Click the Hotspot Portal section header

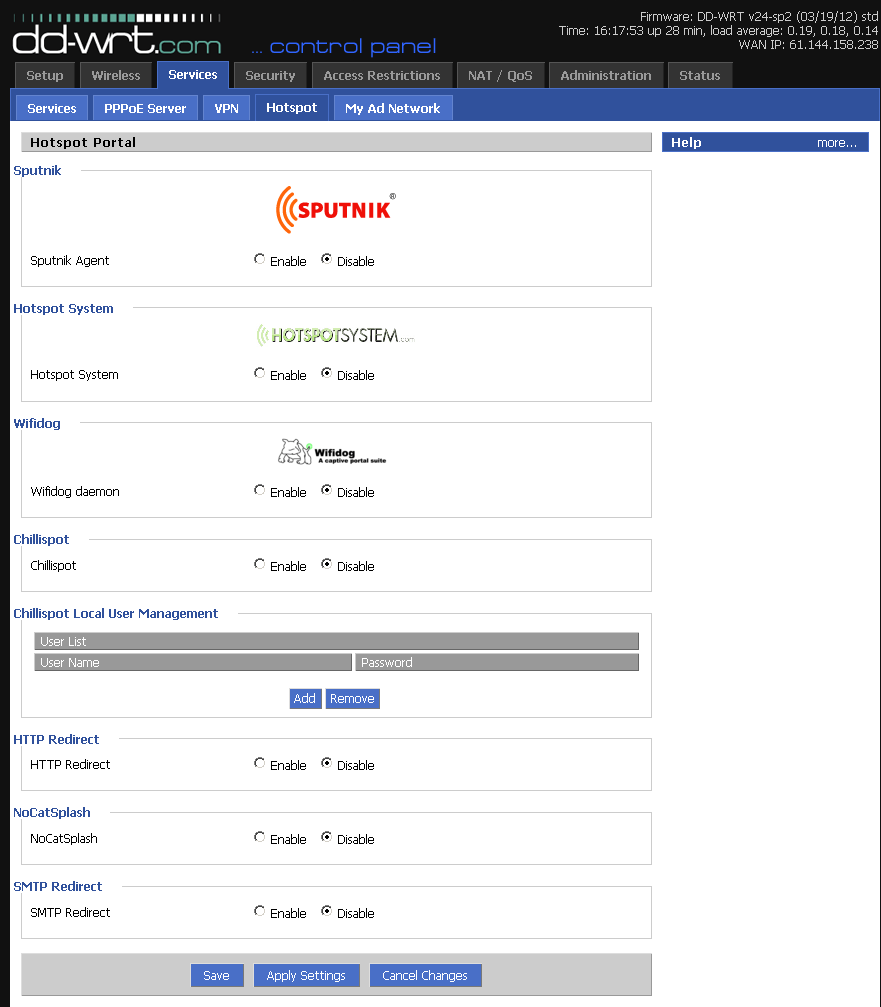click(336, 143)
